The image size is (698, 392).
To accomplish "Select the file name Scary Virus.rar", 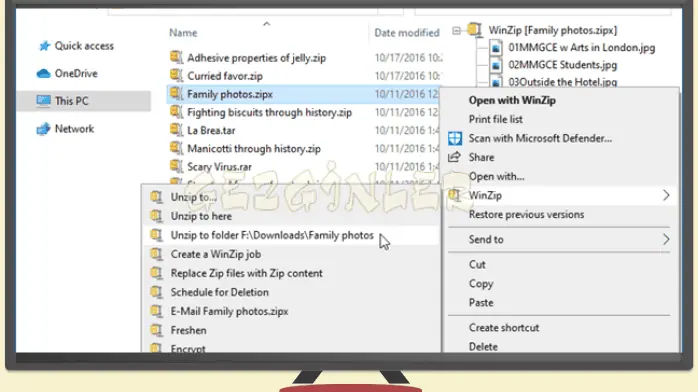I will (x=219, y=167).
